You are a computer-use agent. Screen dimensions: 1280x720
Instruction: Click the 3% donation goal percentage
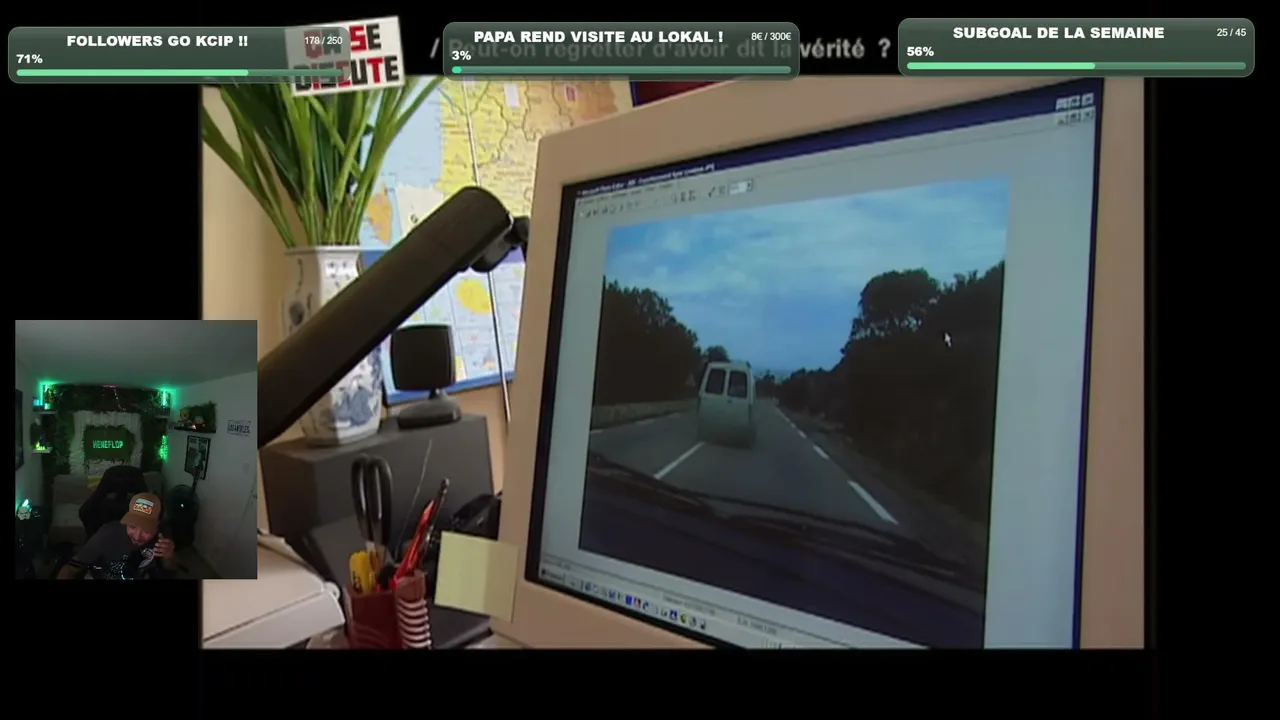pyautogui.click(x=461, y=56)
